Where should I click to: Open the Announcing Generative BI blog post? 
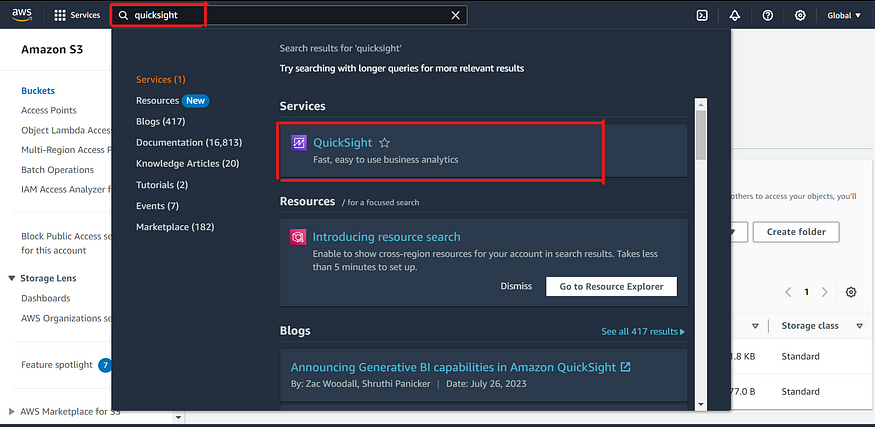(453, 367)
